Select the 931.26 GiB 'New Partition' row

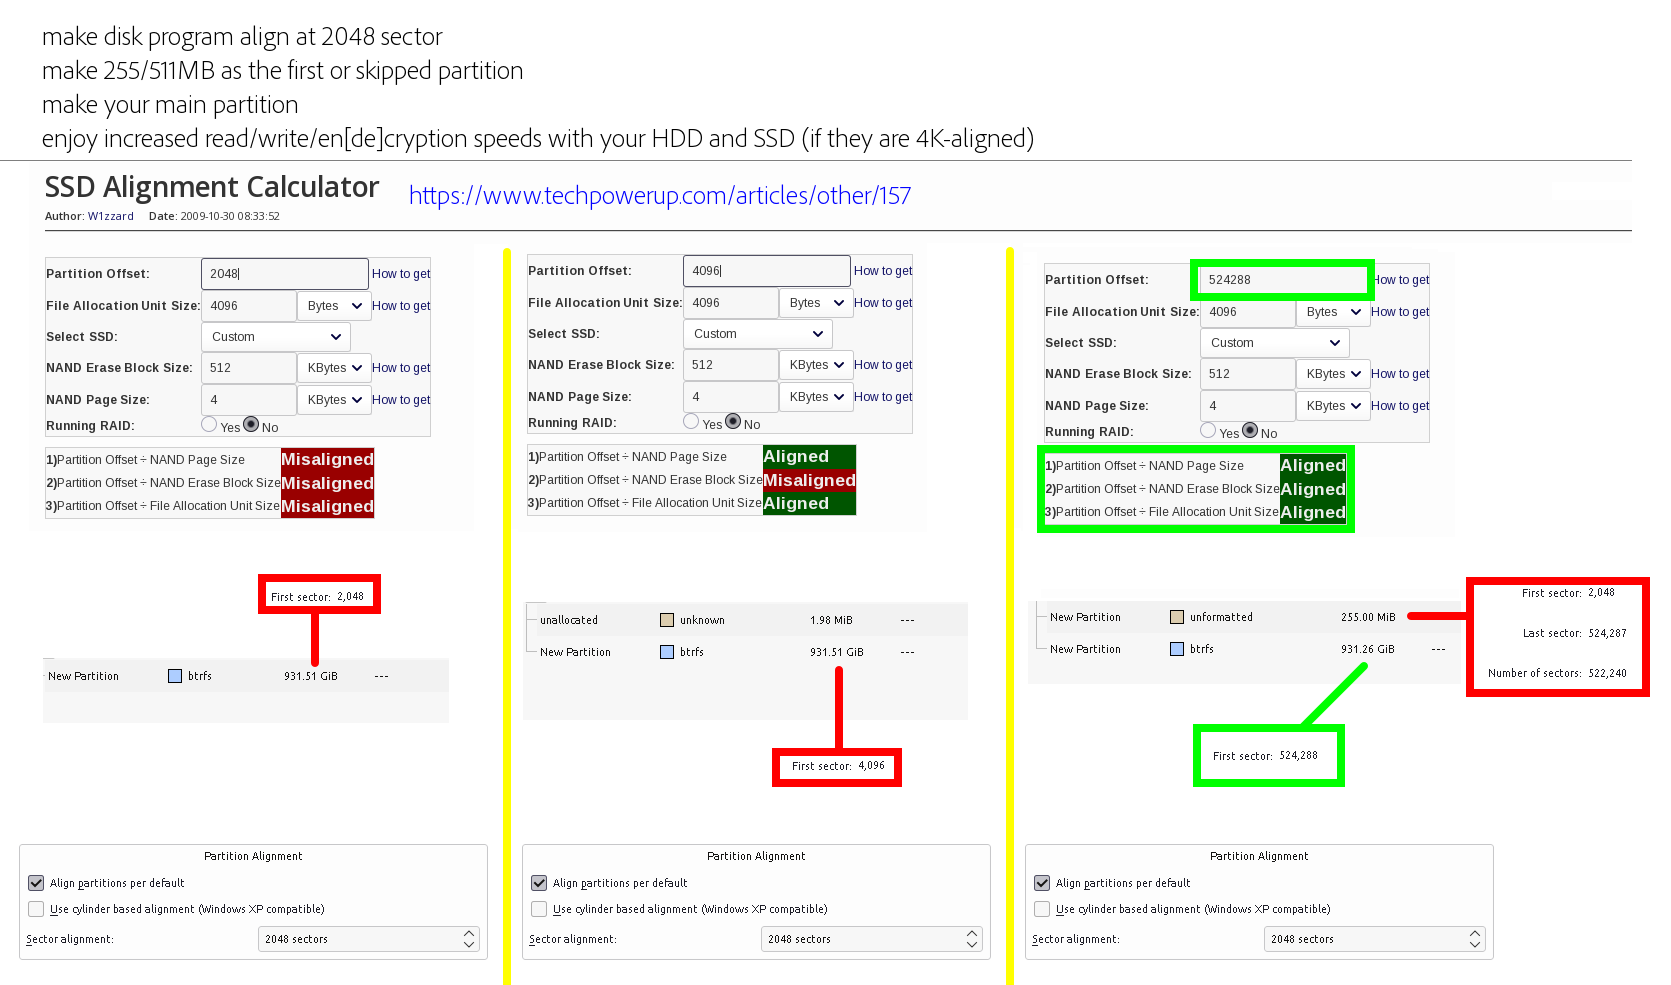coord(1244,649)
